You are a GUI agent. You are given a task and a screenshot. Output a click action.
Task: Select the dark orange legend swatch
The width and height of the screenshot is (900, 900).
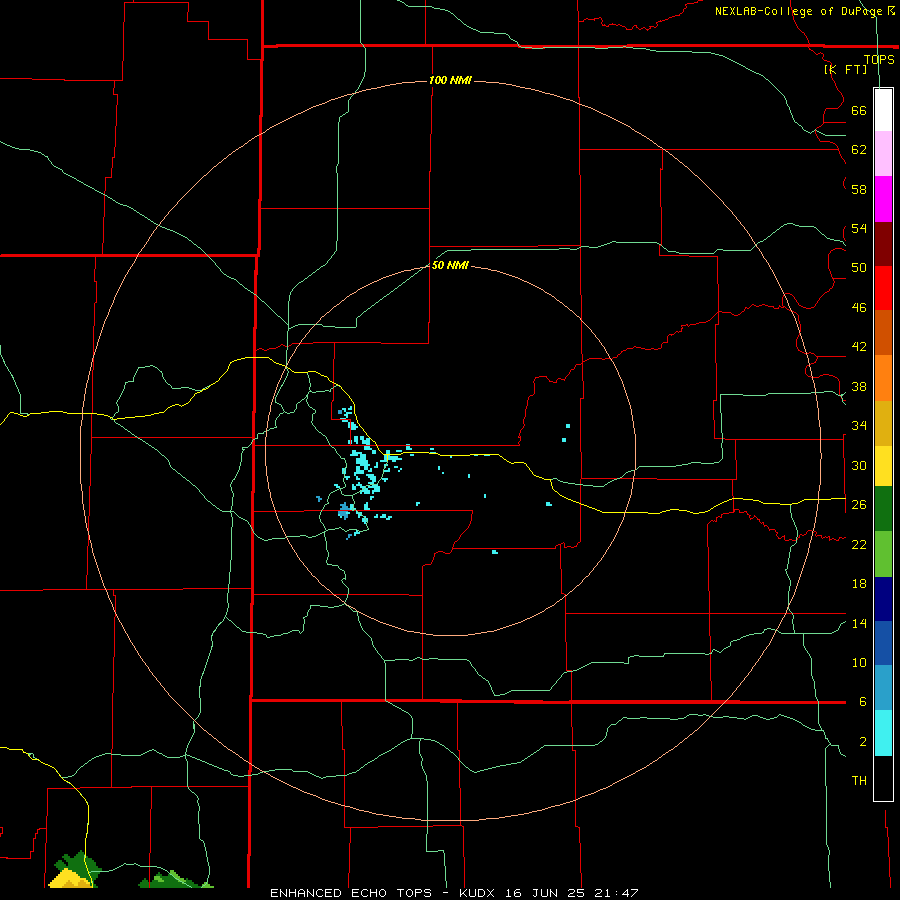tap(883, 333)
